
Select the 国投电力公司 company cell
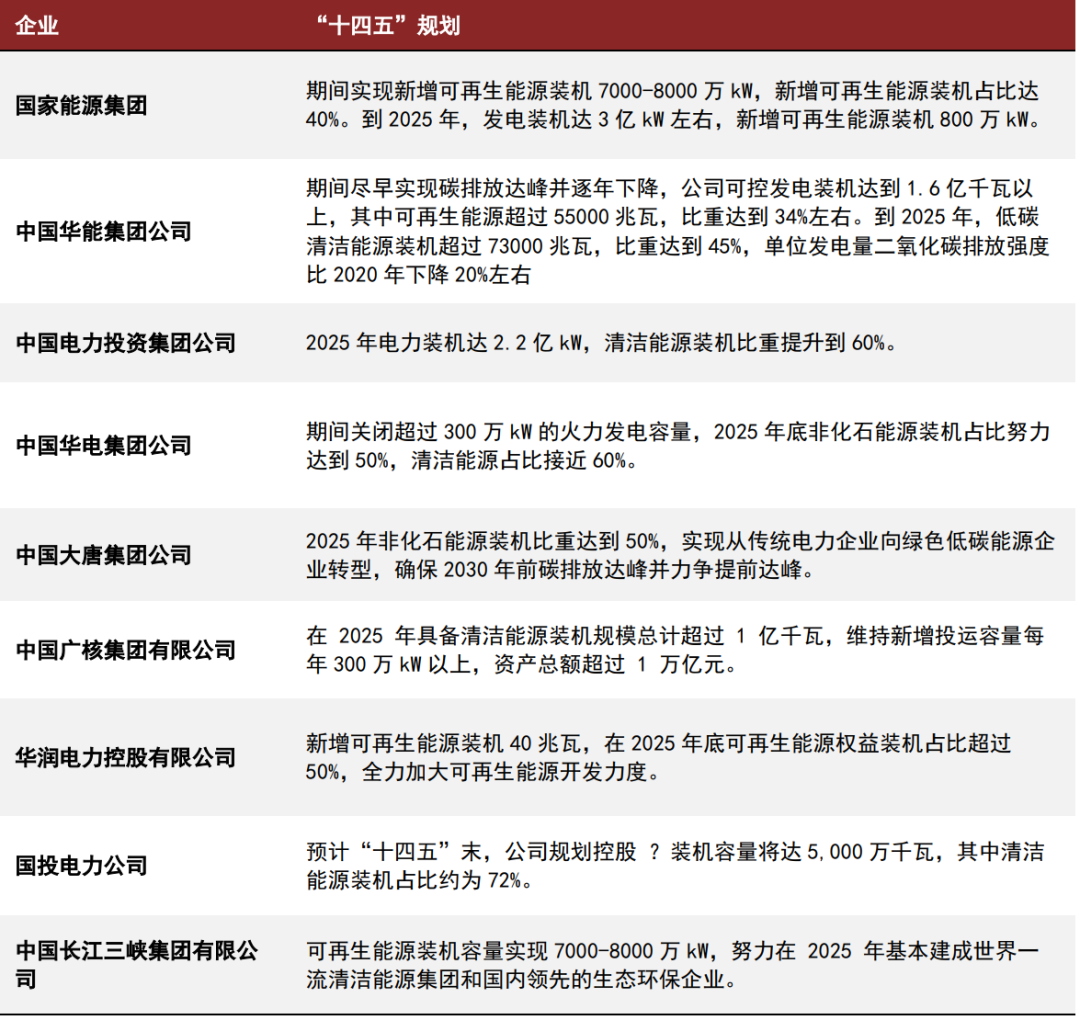81,866
